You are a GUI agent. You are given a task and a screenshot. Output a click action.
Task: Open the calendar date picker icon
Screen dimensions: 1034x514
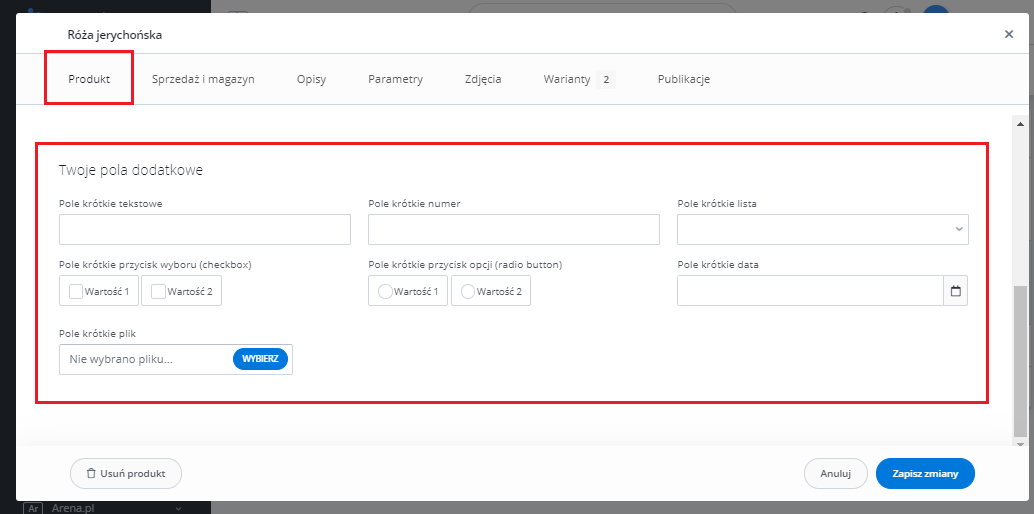click(955, 291)
